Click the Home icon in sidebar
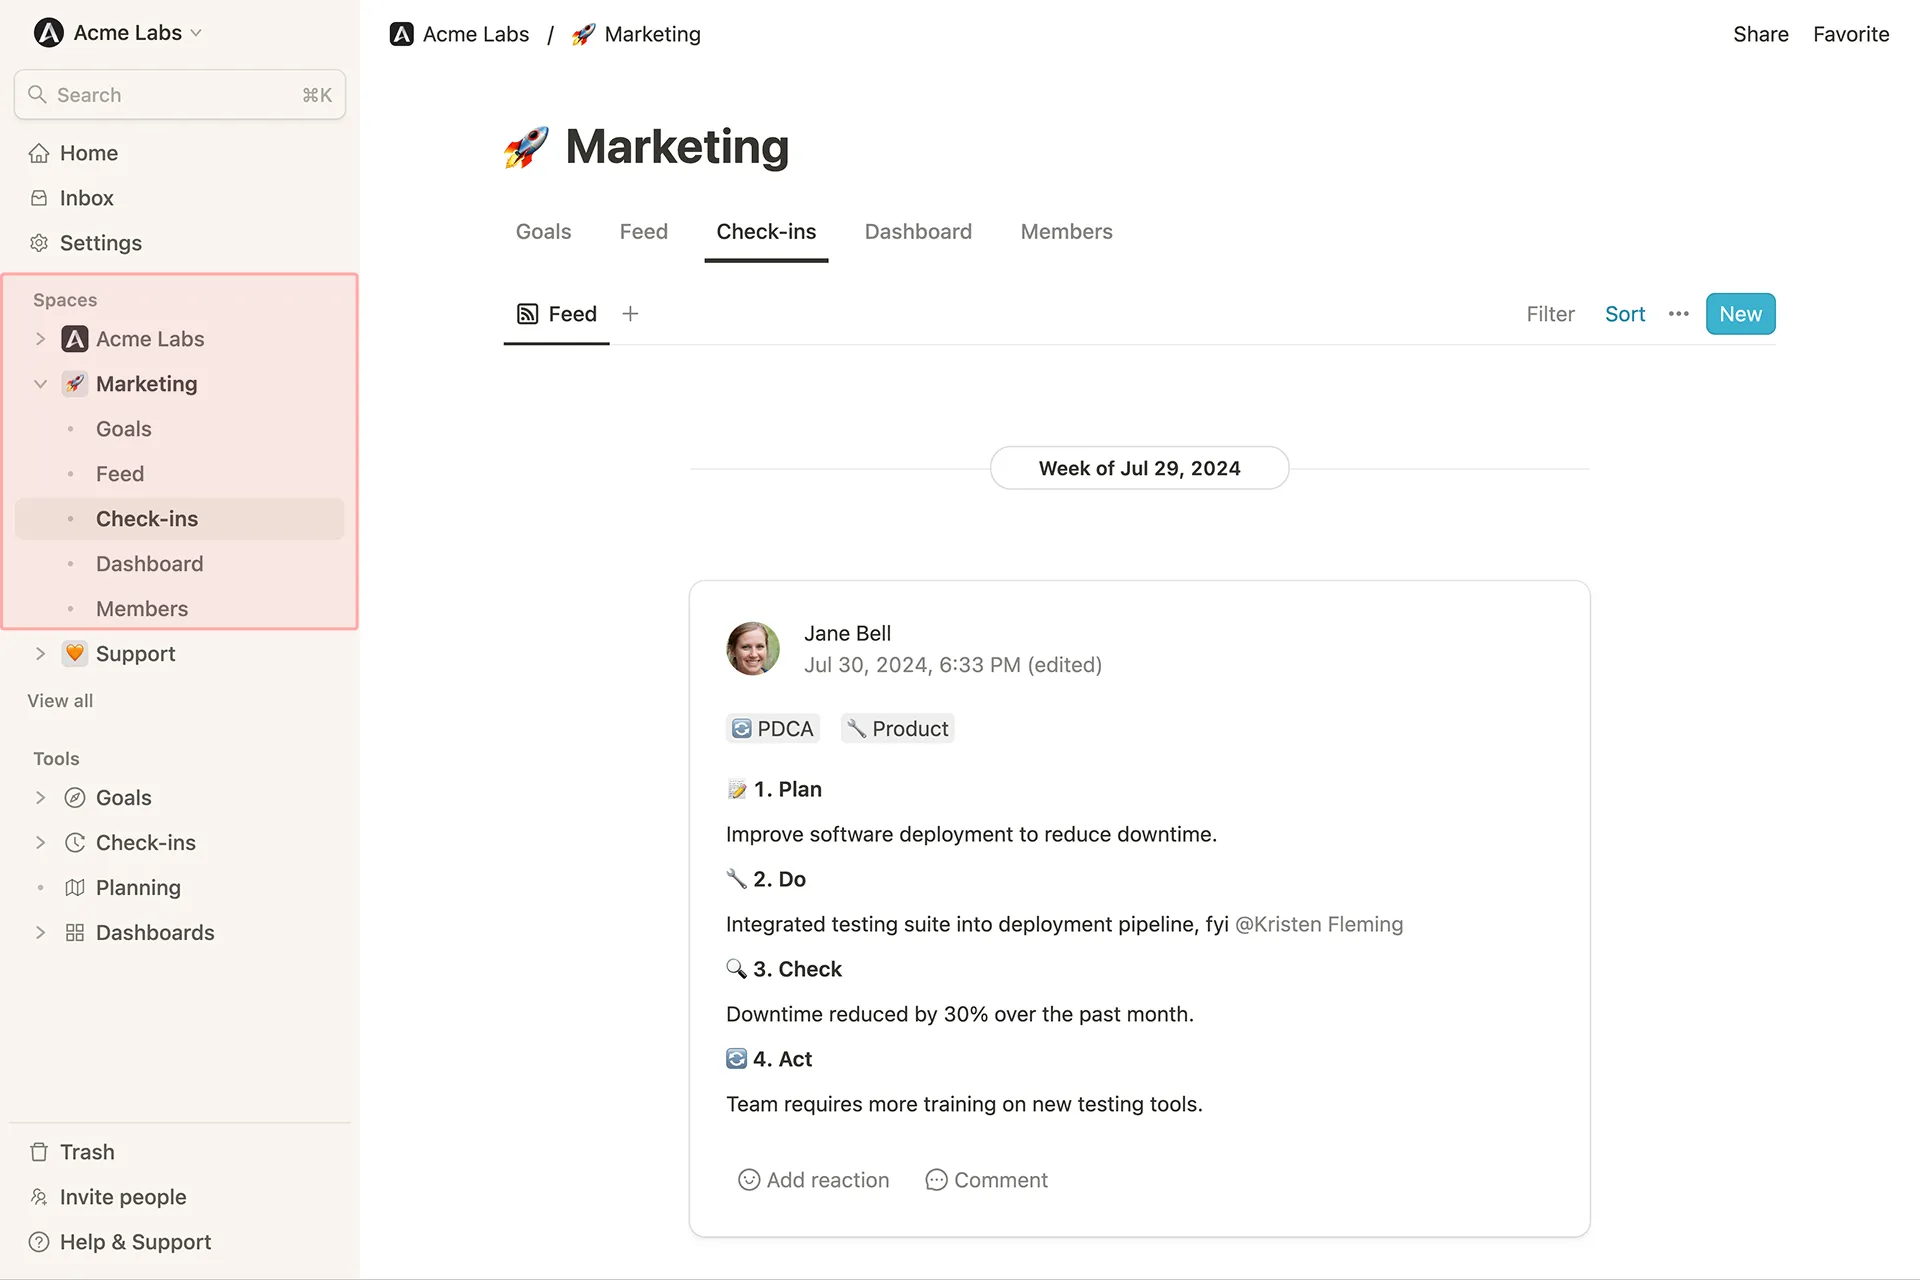1920x1280 pixels. [x=39, y=153]
